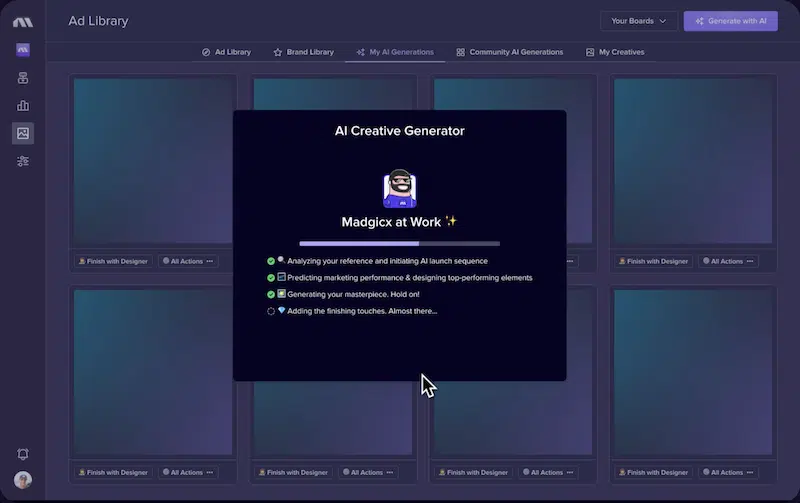This screenshot has width=800, height=503.
Task: Click the gem emoji in the finishing touches step
Action: (281, 310)
